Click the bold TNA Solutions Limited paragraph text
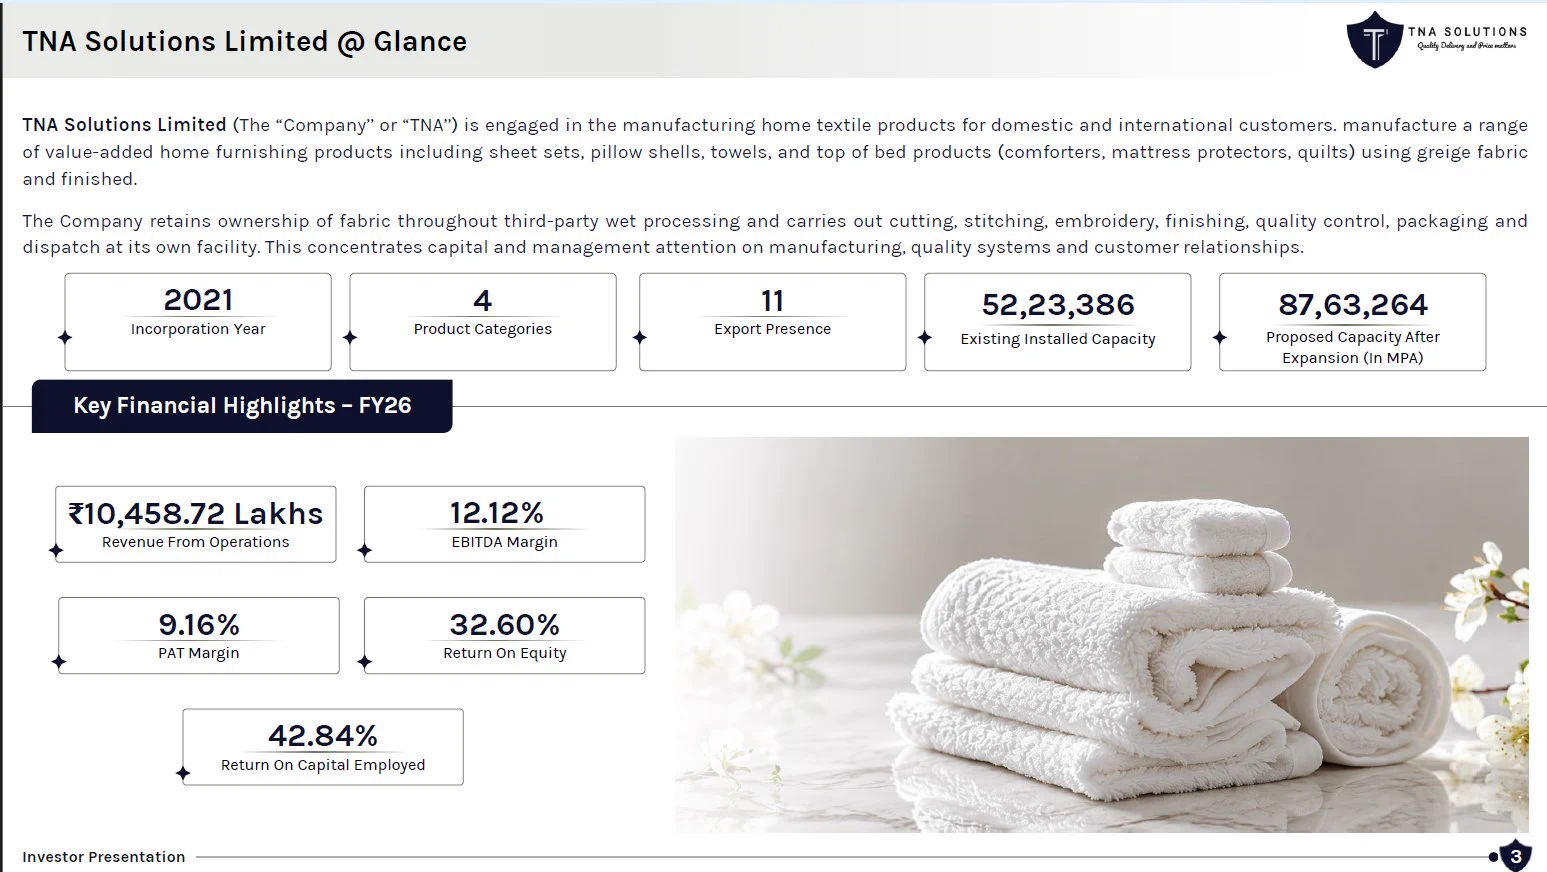The image size is (1547, 872). (125, 125)
